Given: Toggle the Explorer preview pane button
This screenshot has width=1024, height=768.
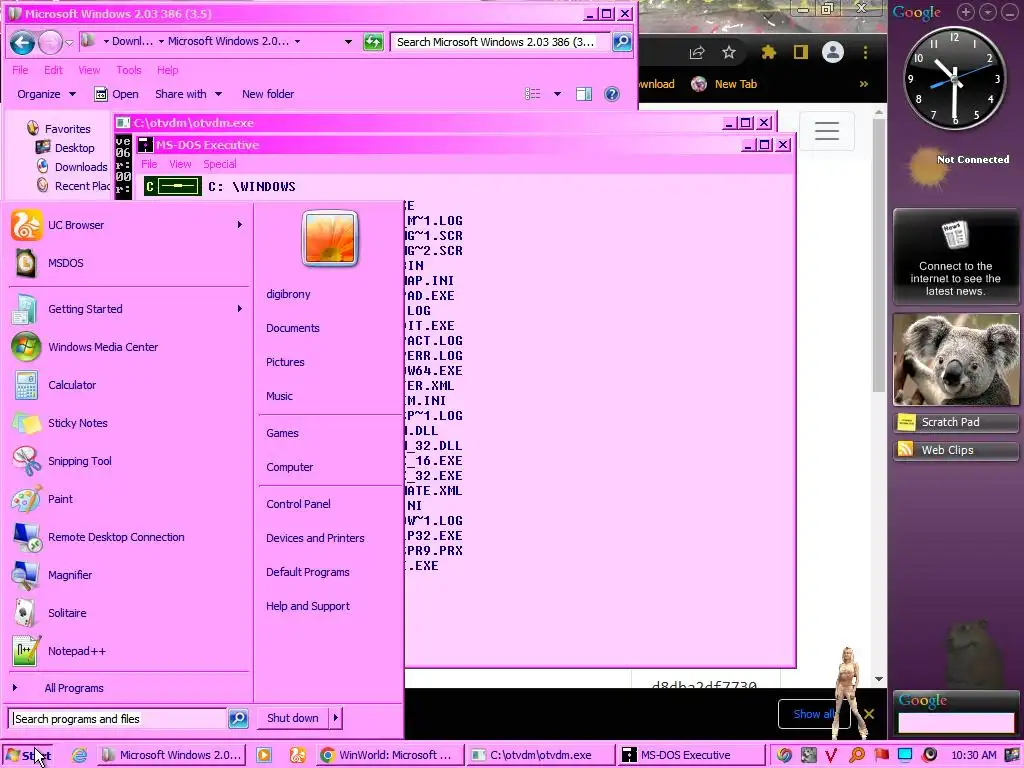Looking at the screenshot, I should (584, 94).
